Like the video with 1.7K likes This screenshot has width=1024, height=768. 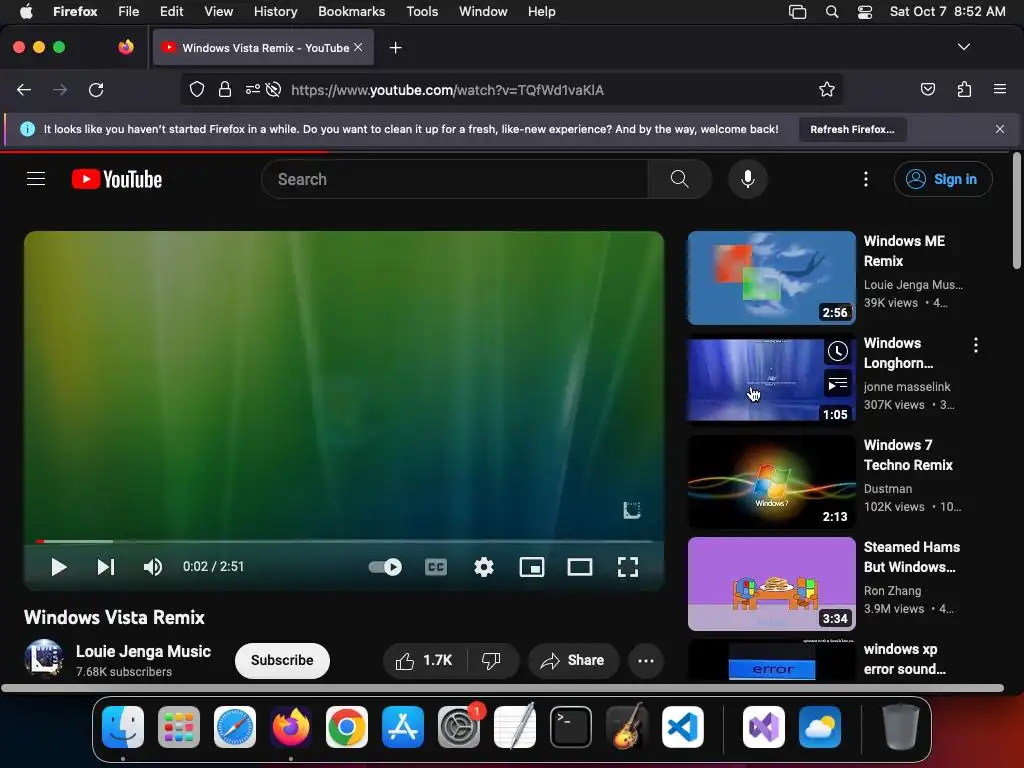[424, 660]
